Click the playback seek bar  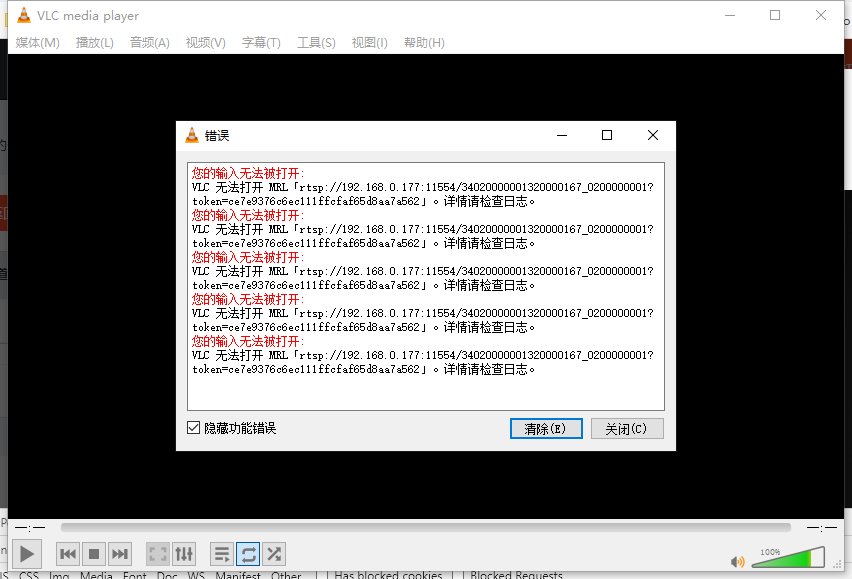tap(425, 527)
